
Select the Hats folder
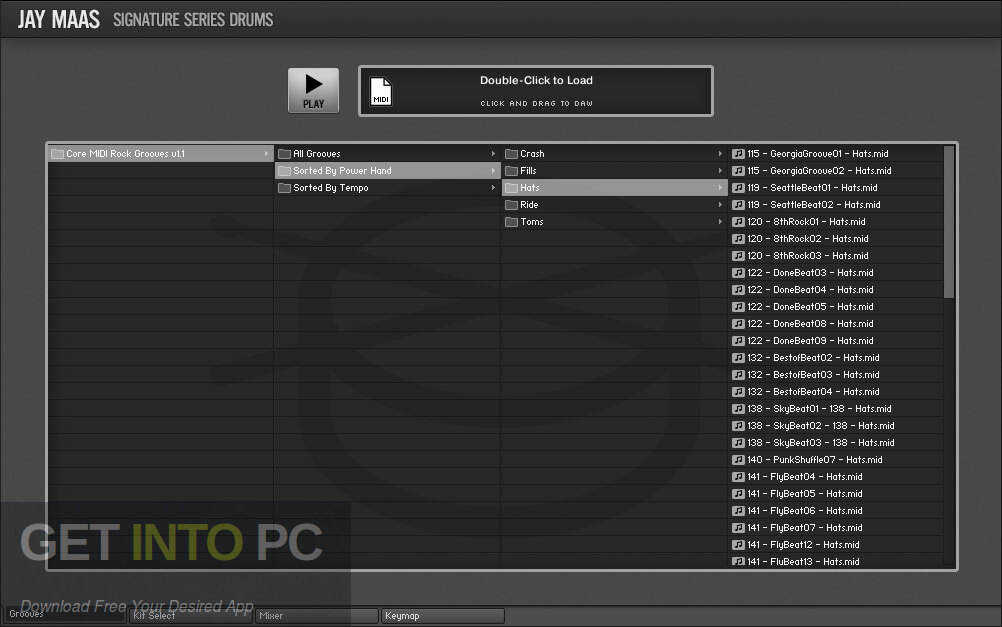[x=614, y=188]
